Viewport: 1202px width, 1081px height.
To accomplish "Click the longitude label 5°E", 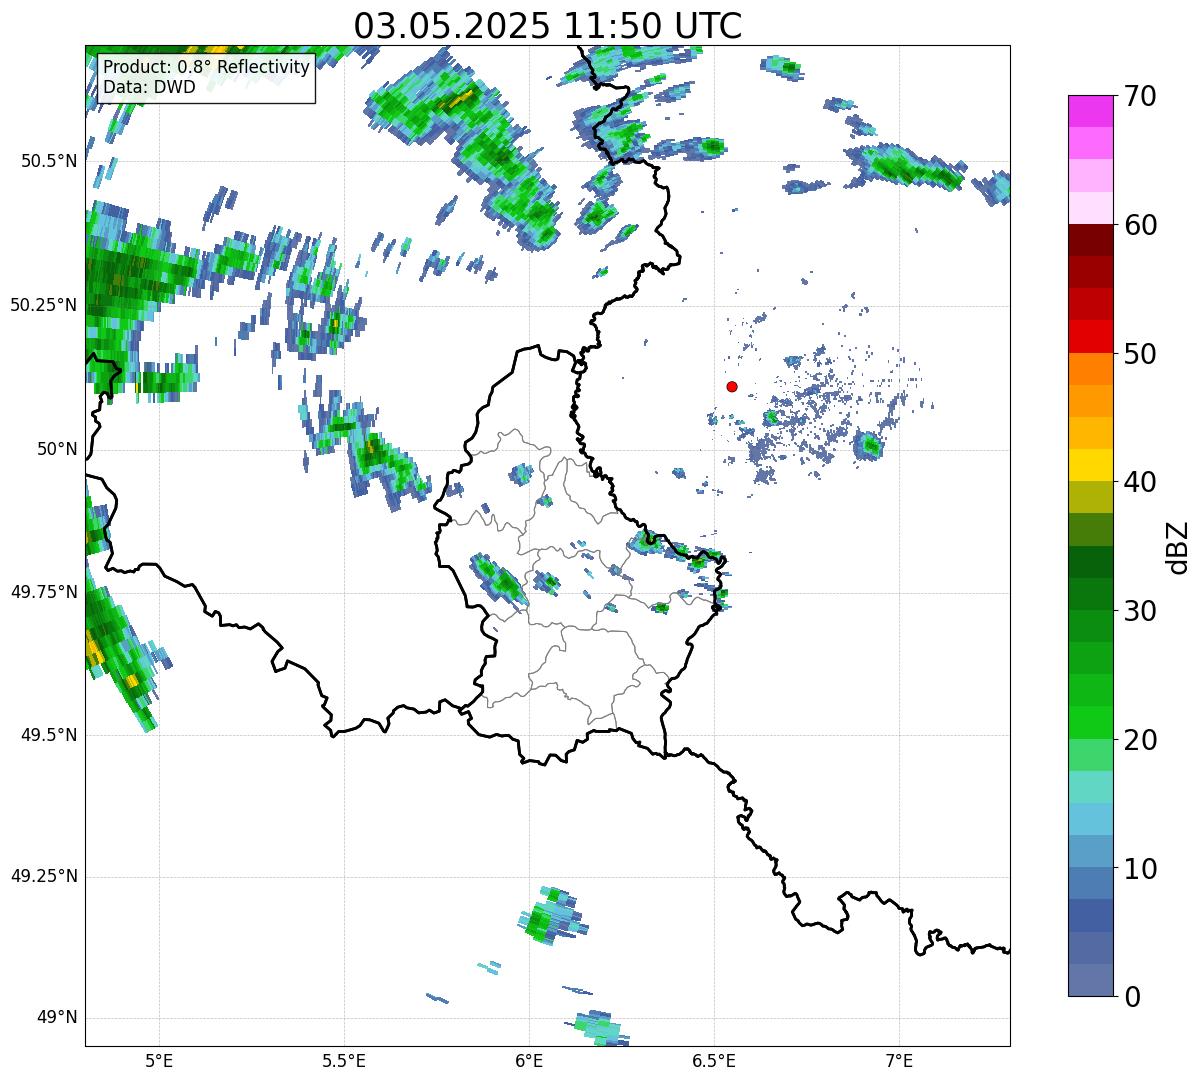I will [x=159, y=1060].
